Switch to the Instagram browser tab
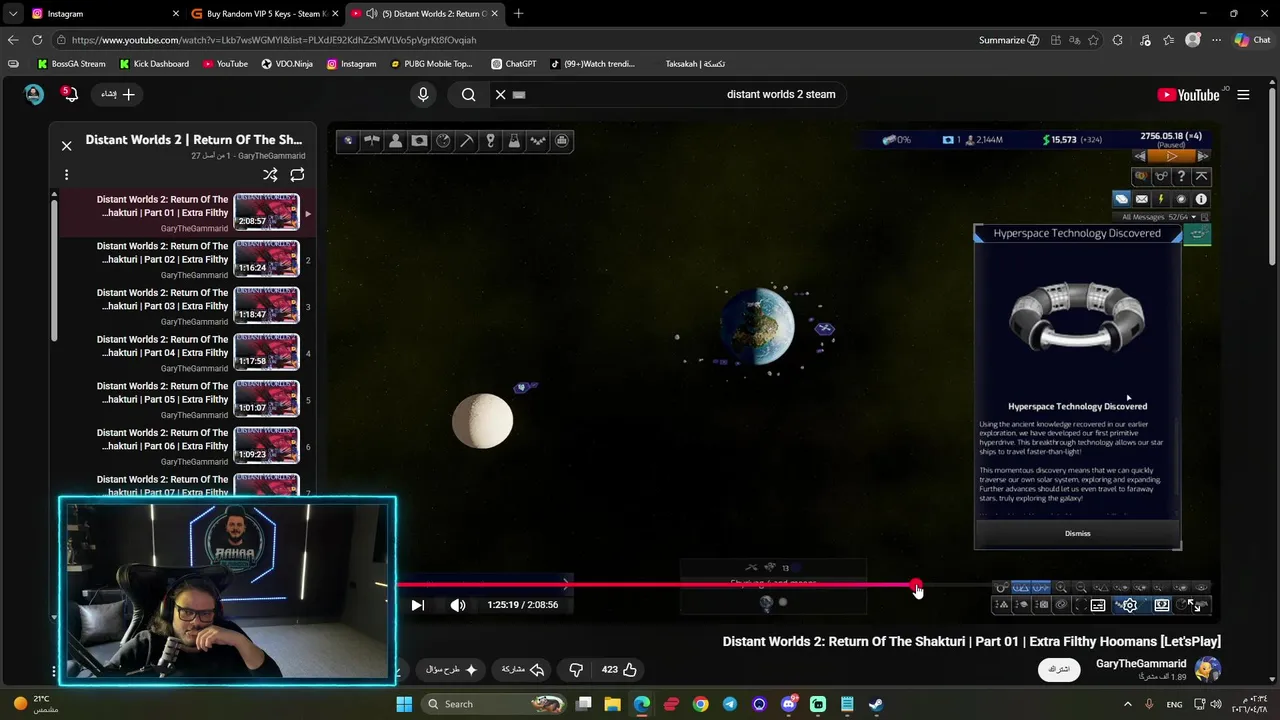The height and width of the screenshot is (720, 1280). click(x=105, y=14)
